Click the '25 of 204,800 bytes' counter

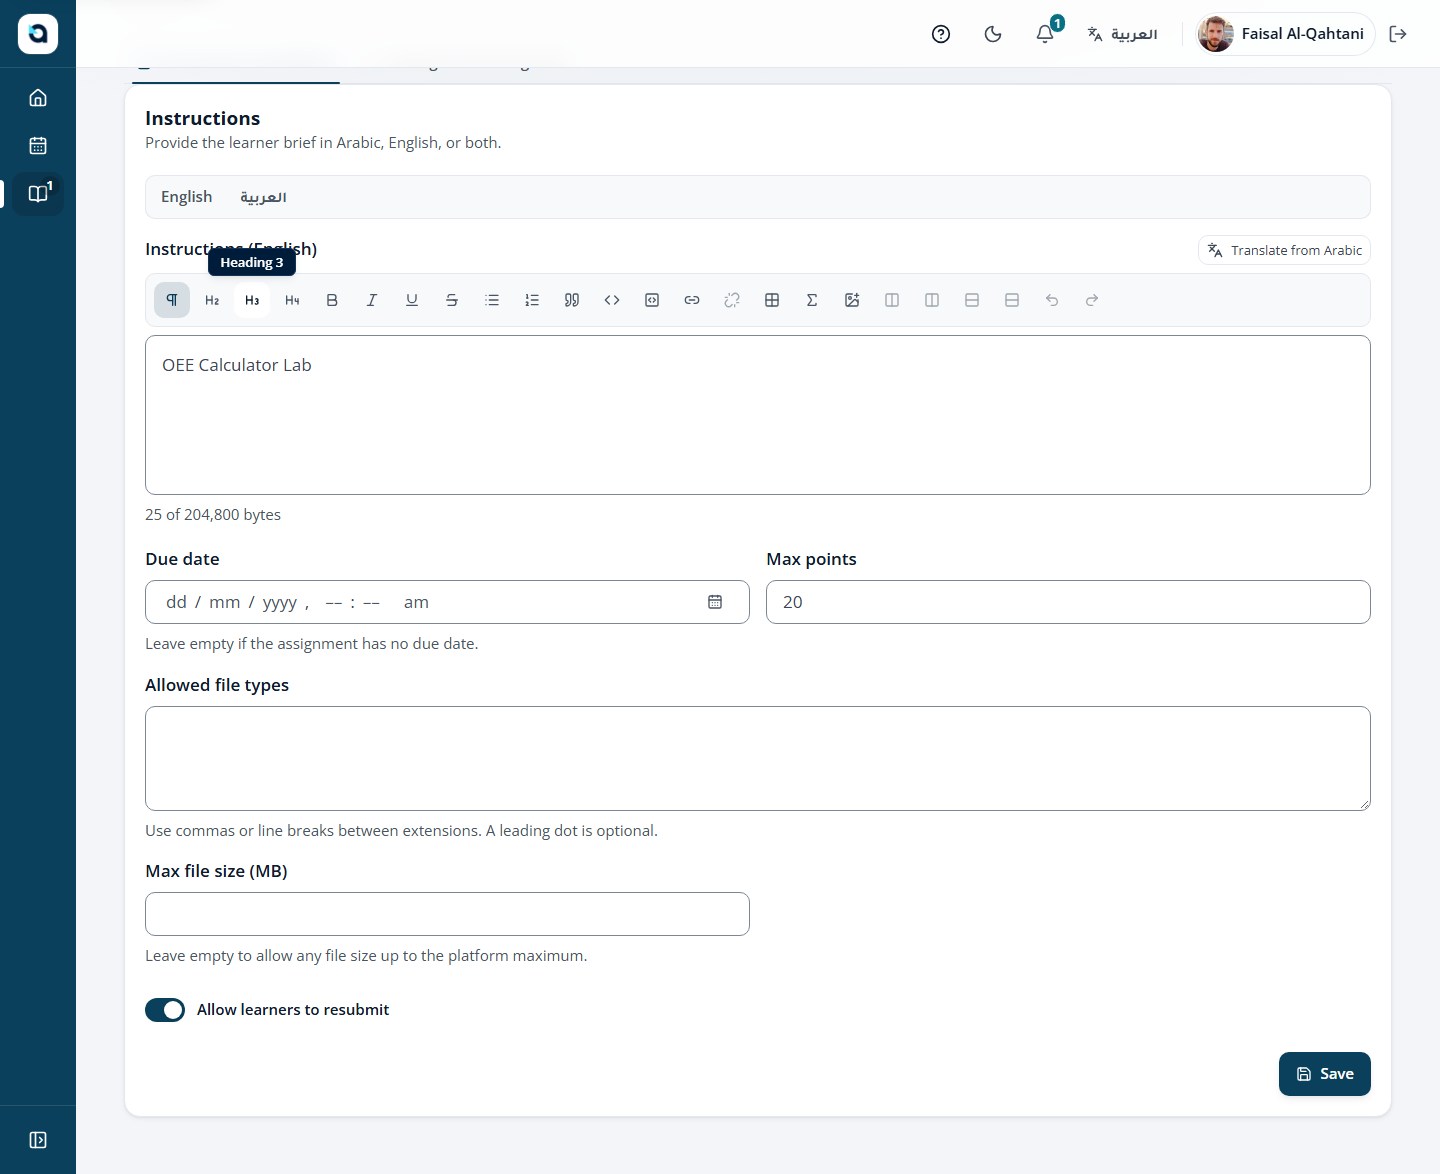tap(213, 515)
